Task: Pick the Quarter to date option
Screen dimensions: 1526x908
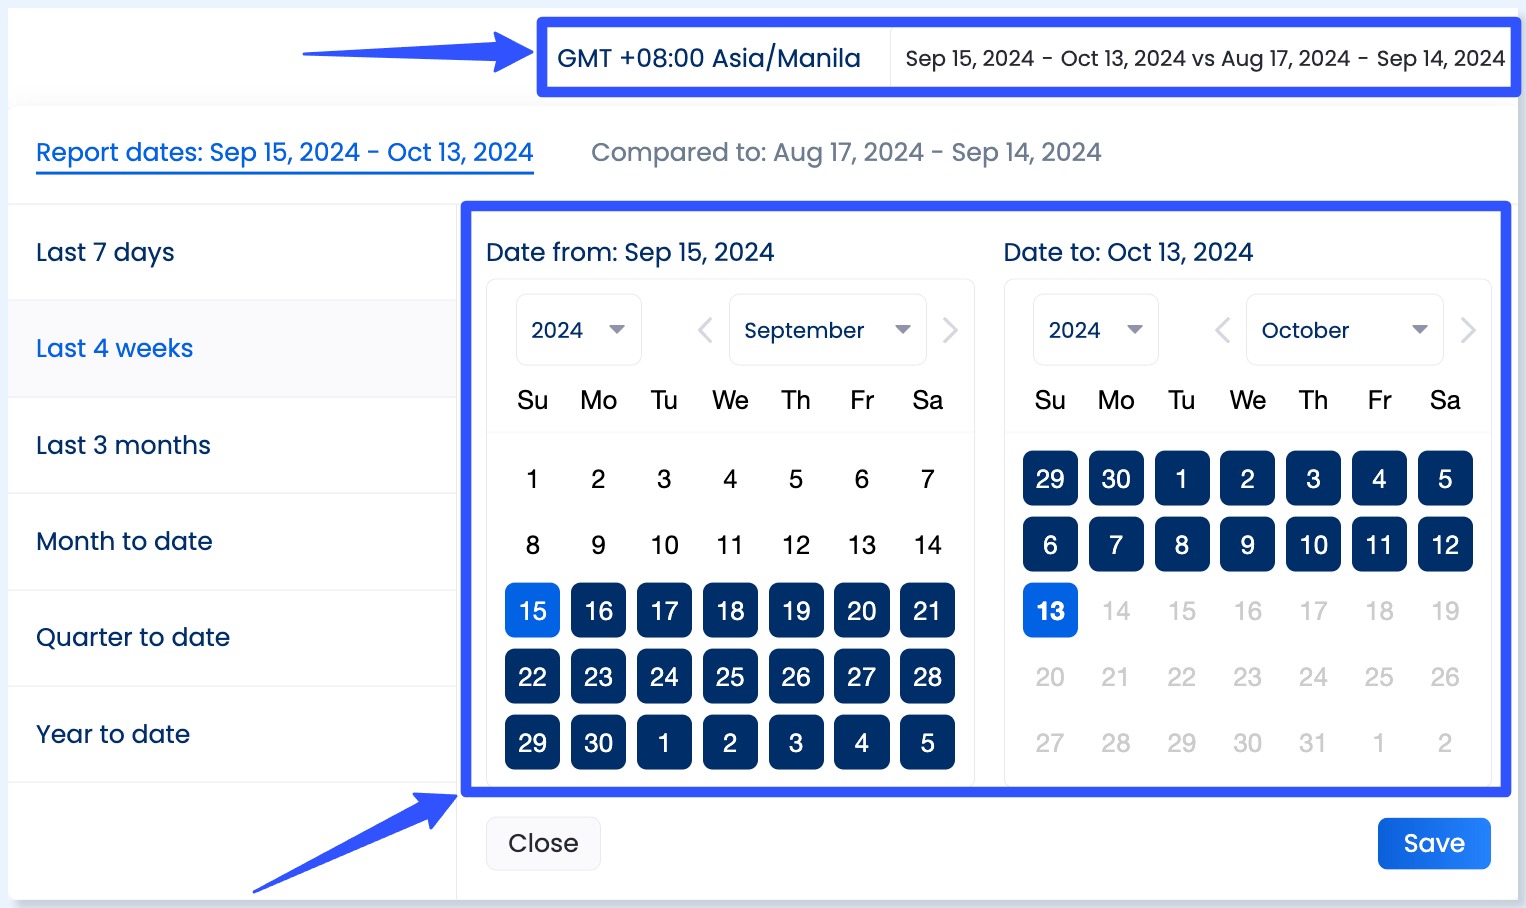Action: [x=133, y=637]
